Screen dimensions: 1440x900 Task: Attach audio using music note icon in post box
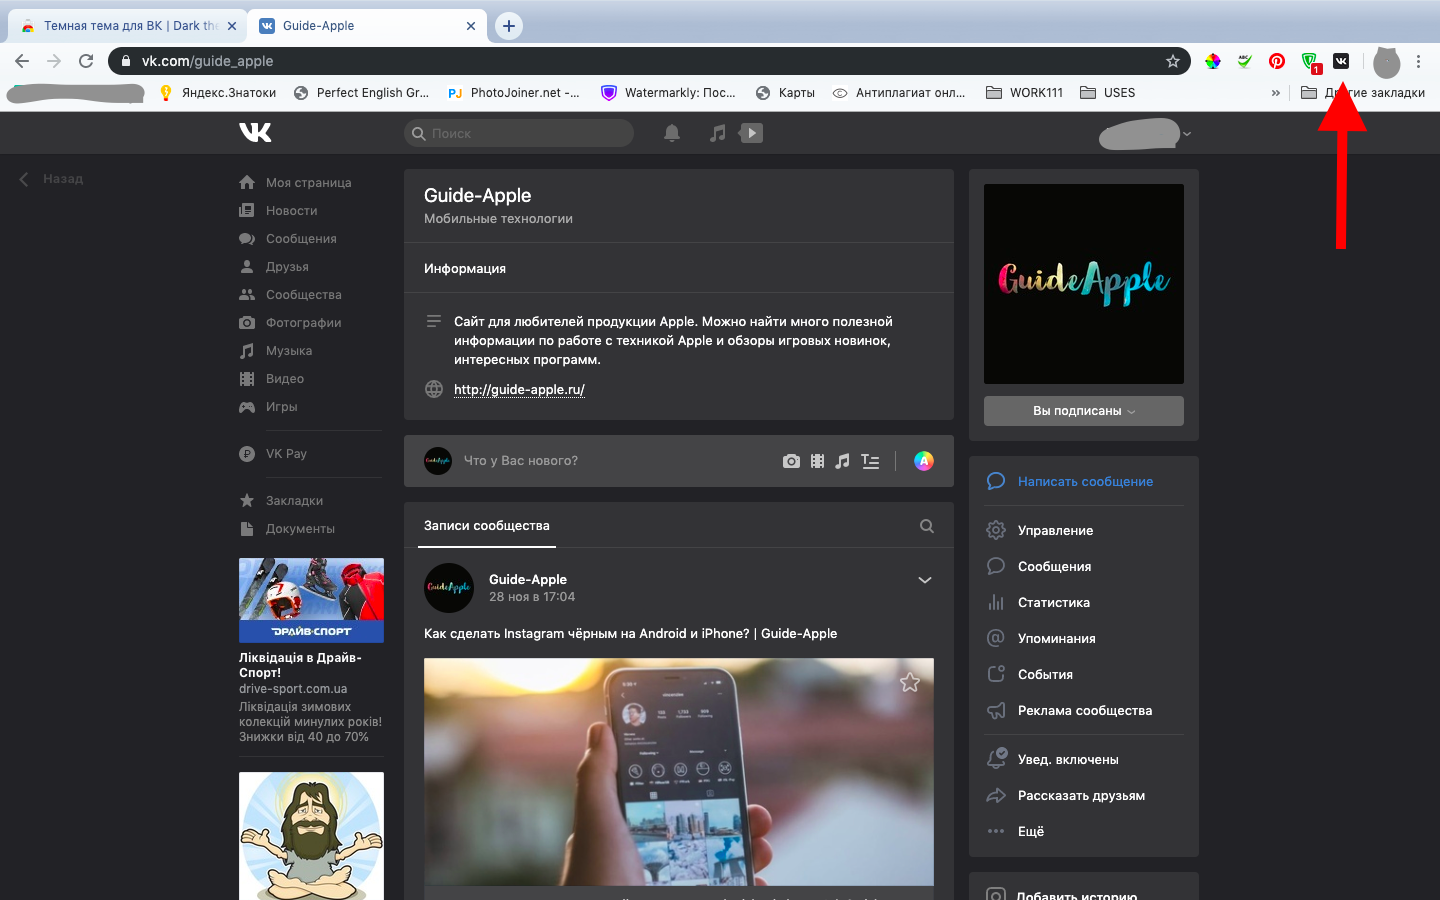coord(842,461)
